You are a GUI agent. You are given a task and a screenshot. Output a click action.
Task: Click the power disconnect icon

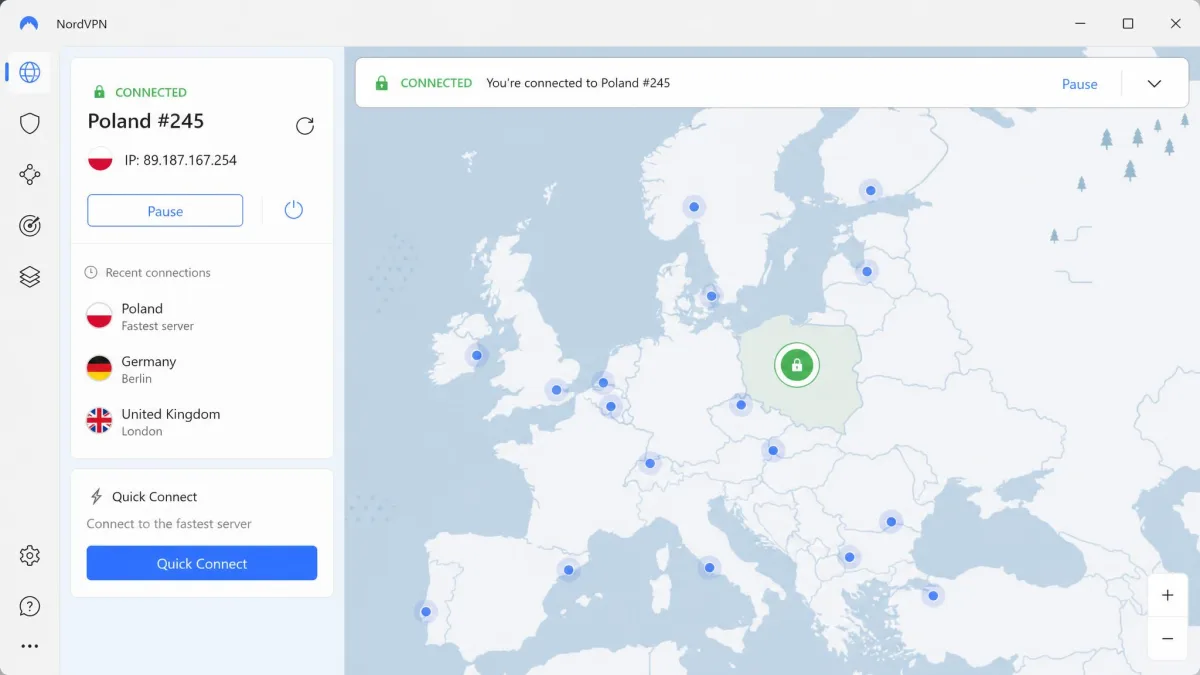pos(293,210)
